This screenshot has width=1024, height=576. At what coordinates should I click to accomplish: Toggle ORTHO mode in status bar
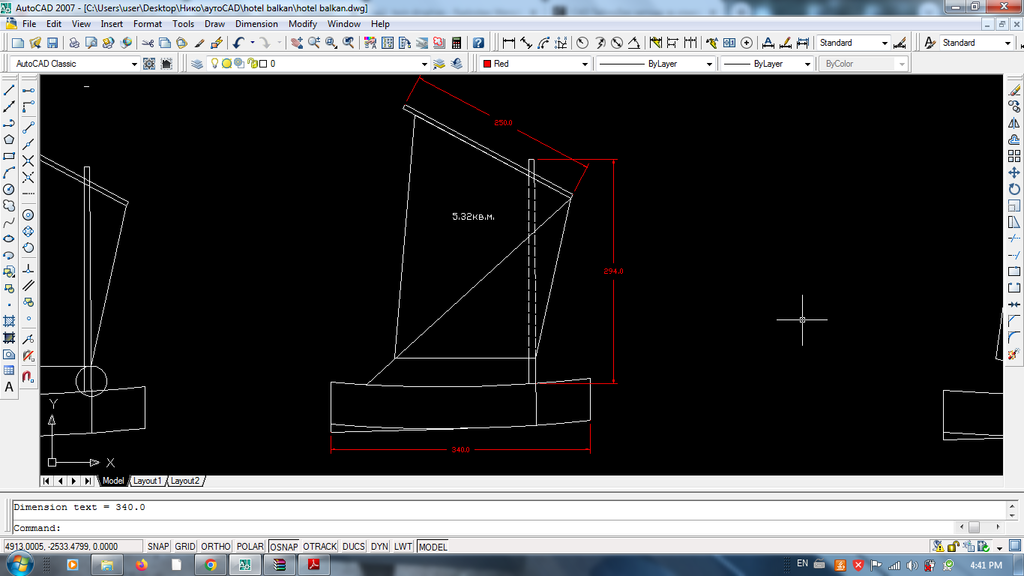coord(215,547)
